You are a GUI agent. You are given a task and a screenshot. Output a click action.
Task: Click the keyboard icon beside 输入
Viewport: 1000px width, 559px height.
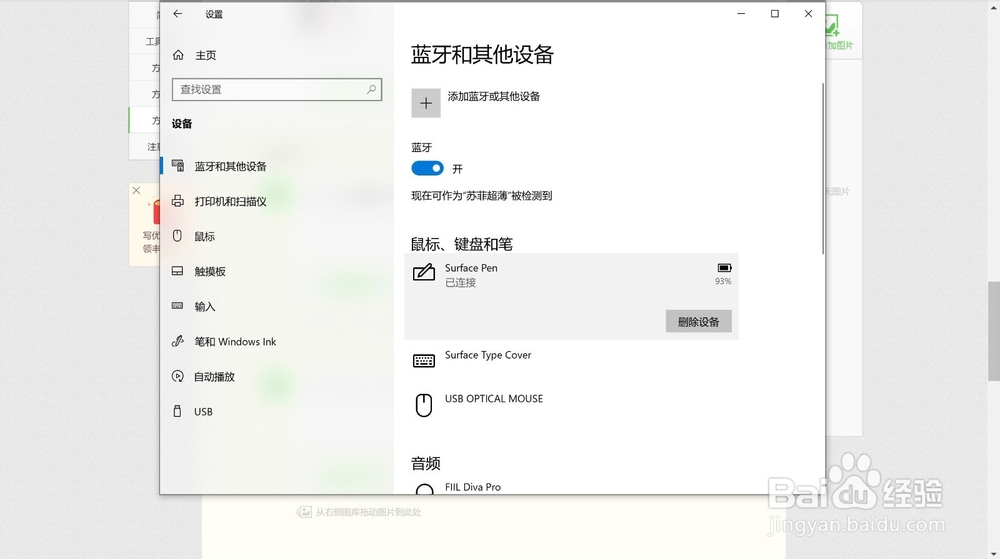177,306
